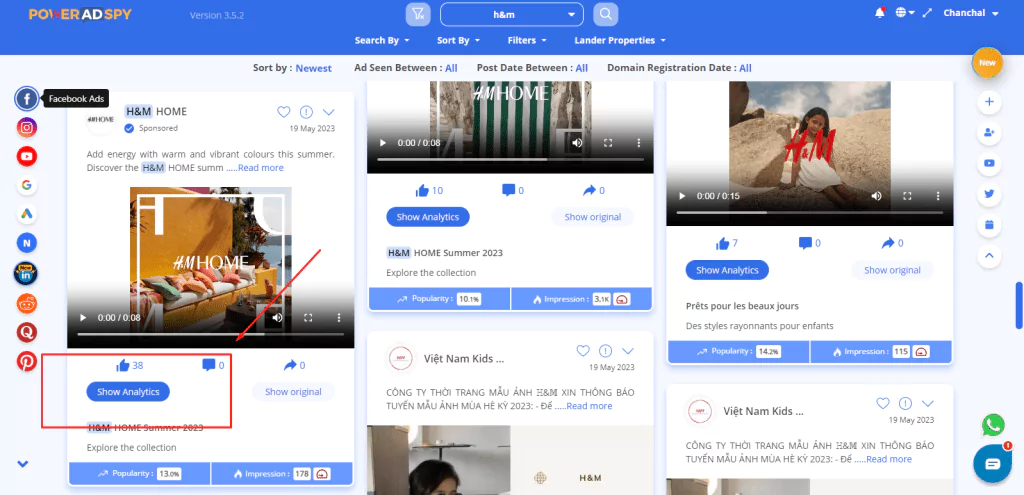
Task: Play the 0:15 kids H&M video
Action: tap(682, 196)
